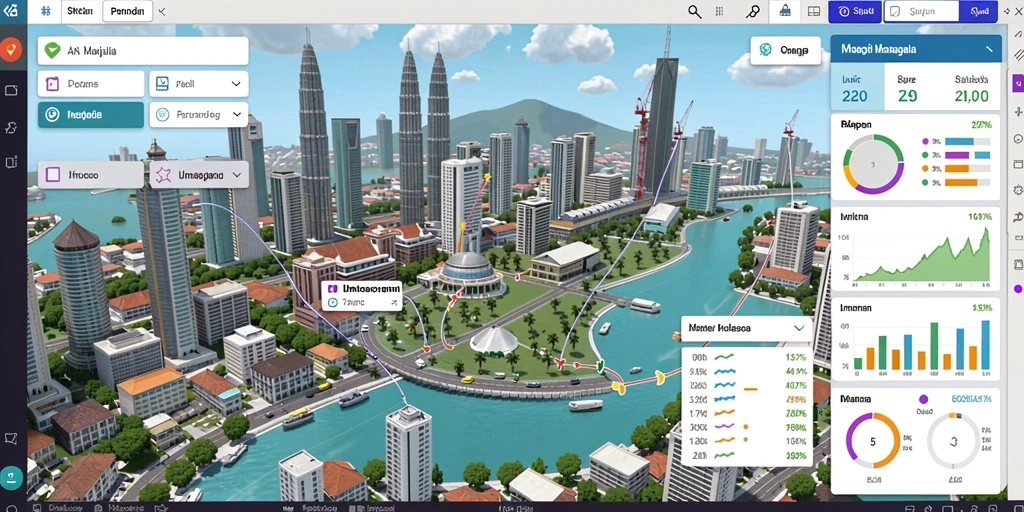Toggle the purple square Hnoceo checkbox

coord(54,175)
